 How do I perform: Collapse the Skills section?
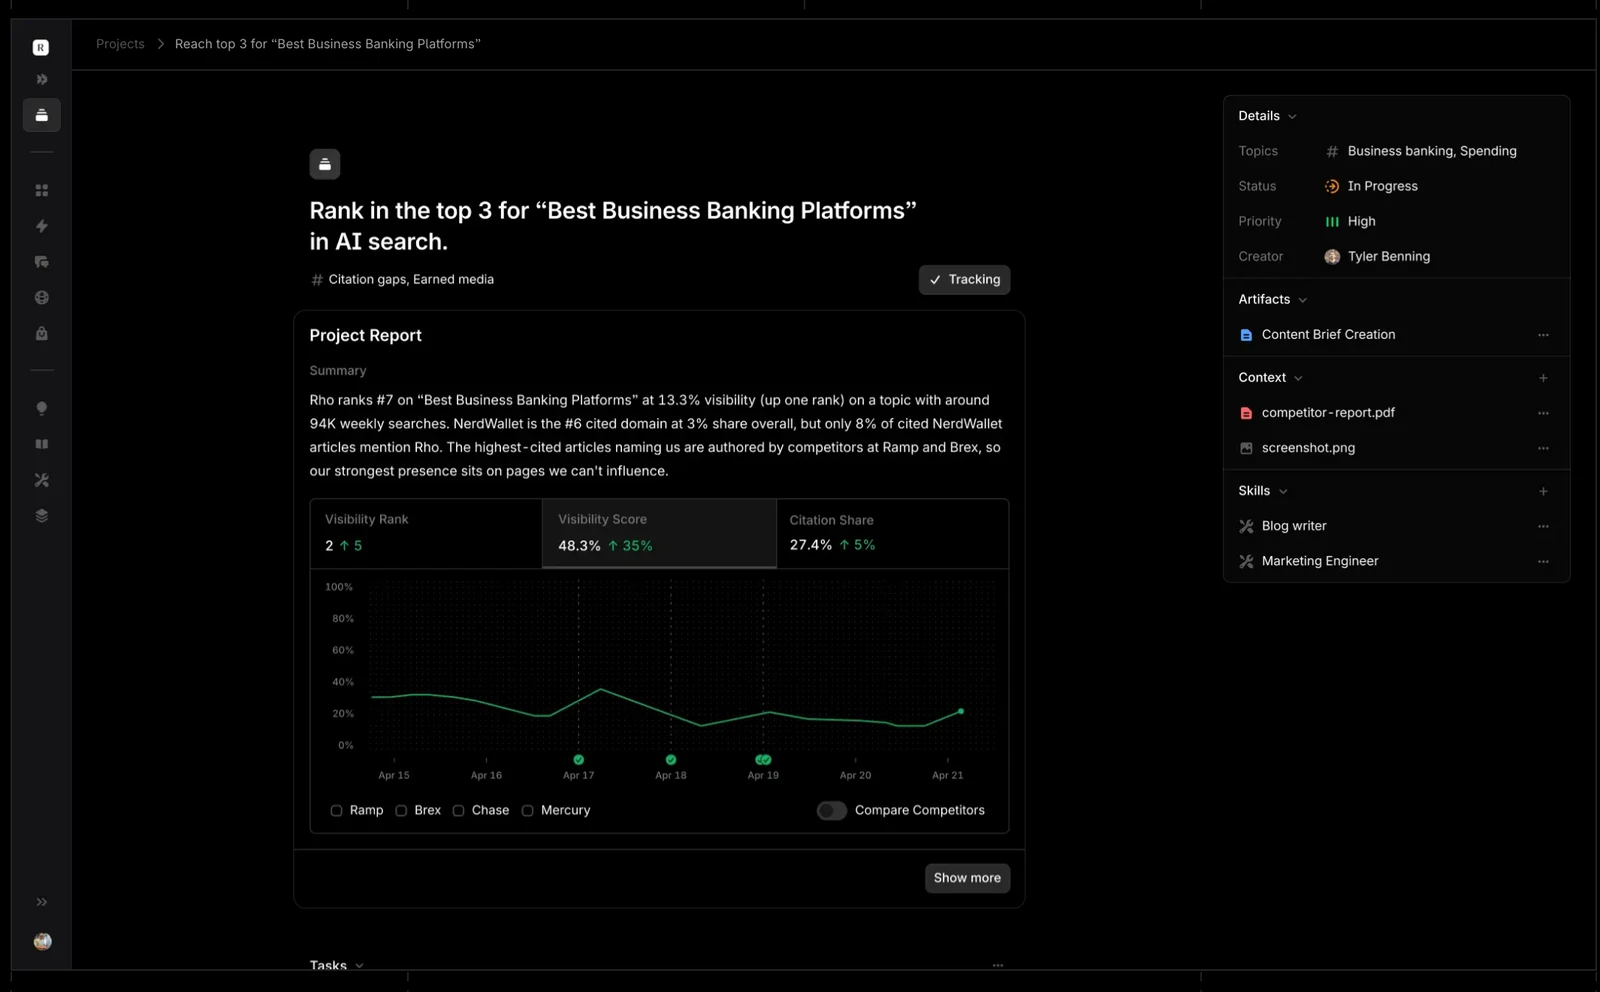[1283, 491]
